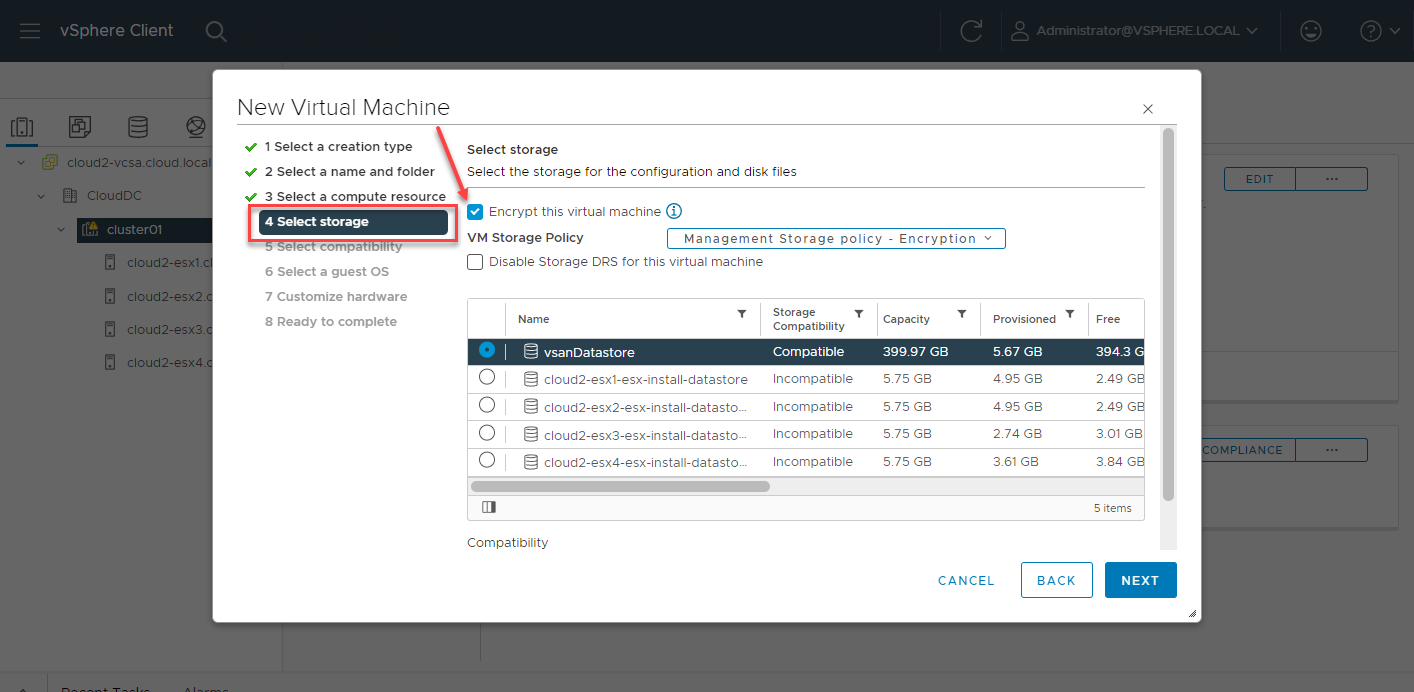Click the refresh icon in header
The image size is (1414, 692).
pos(971,31)
